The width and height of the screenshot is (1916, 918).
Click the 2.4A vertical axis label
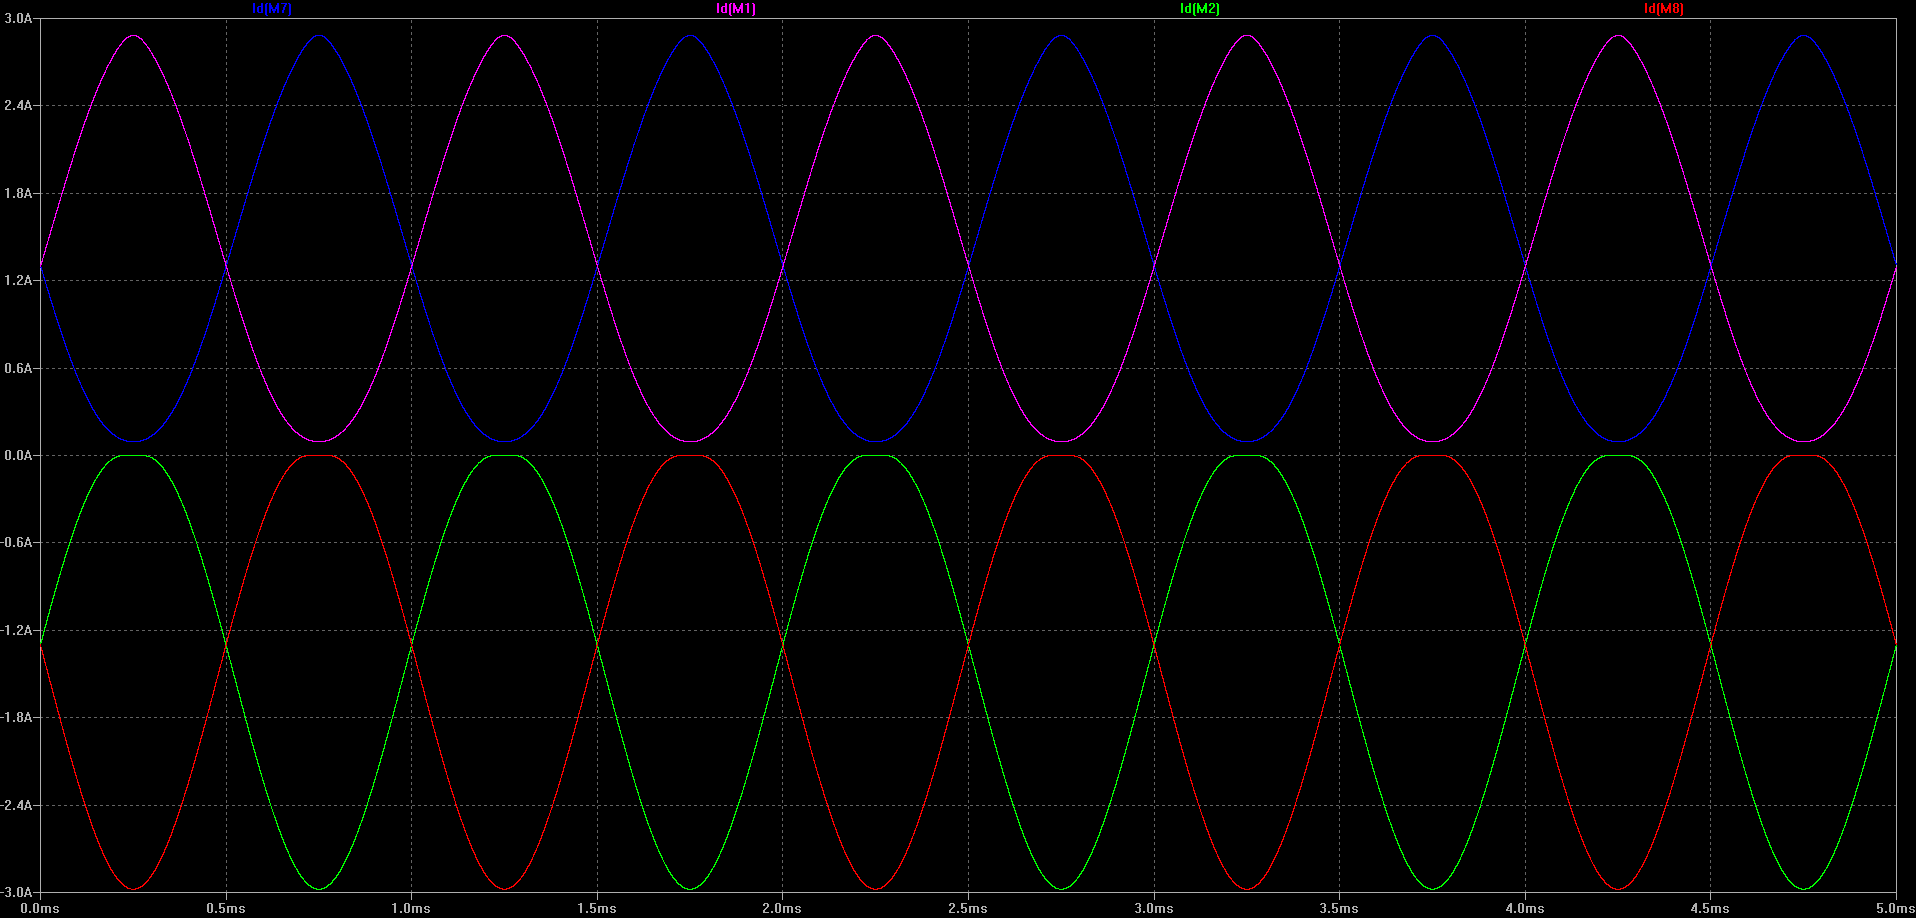pos(18,106)
